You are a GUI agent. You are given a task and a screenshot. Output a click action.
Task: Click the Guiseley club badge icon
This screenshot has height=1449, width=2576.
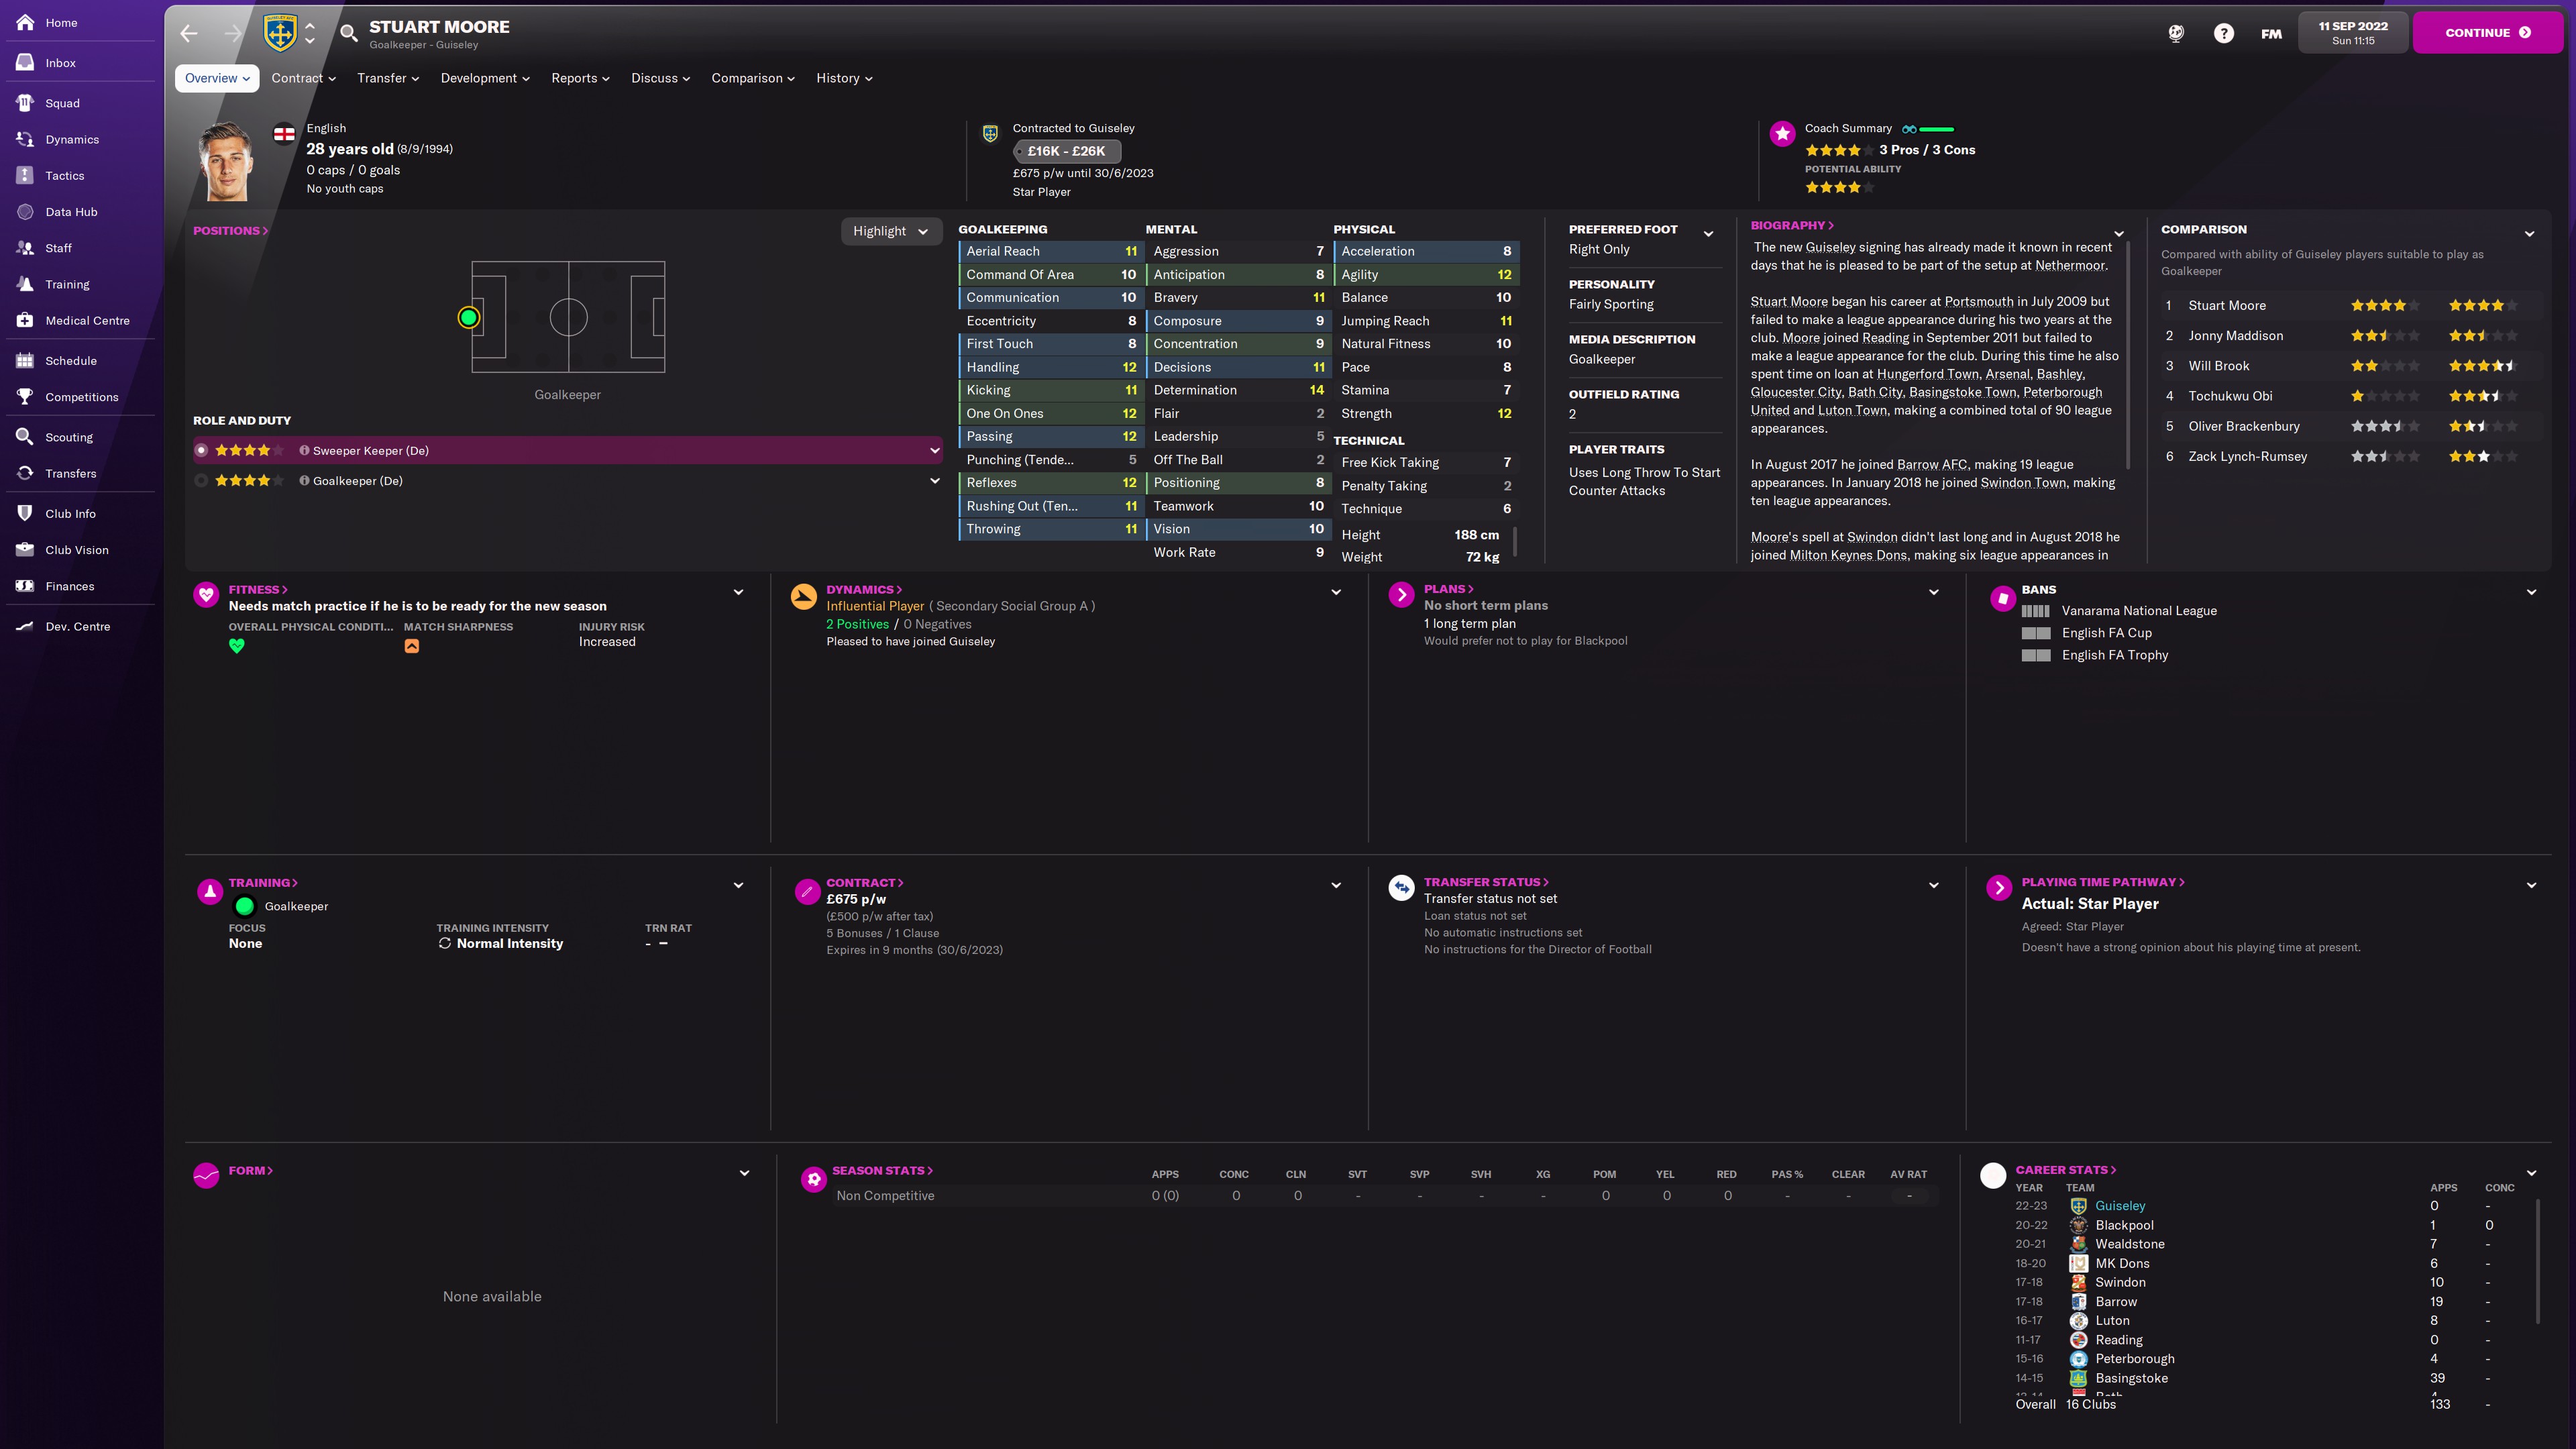[281, 33]
